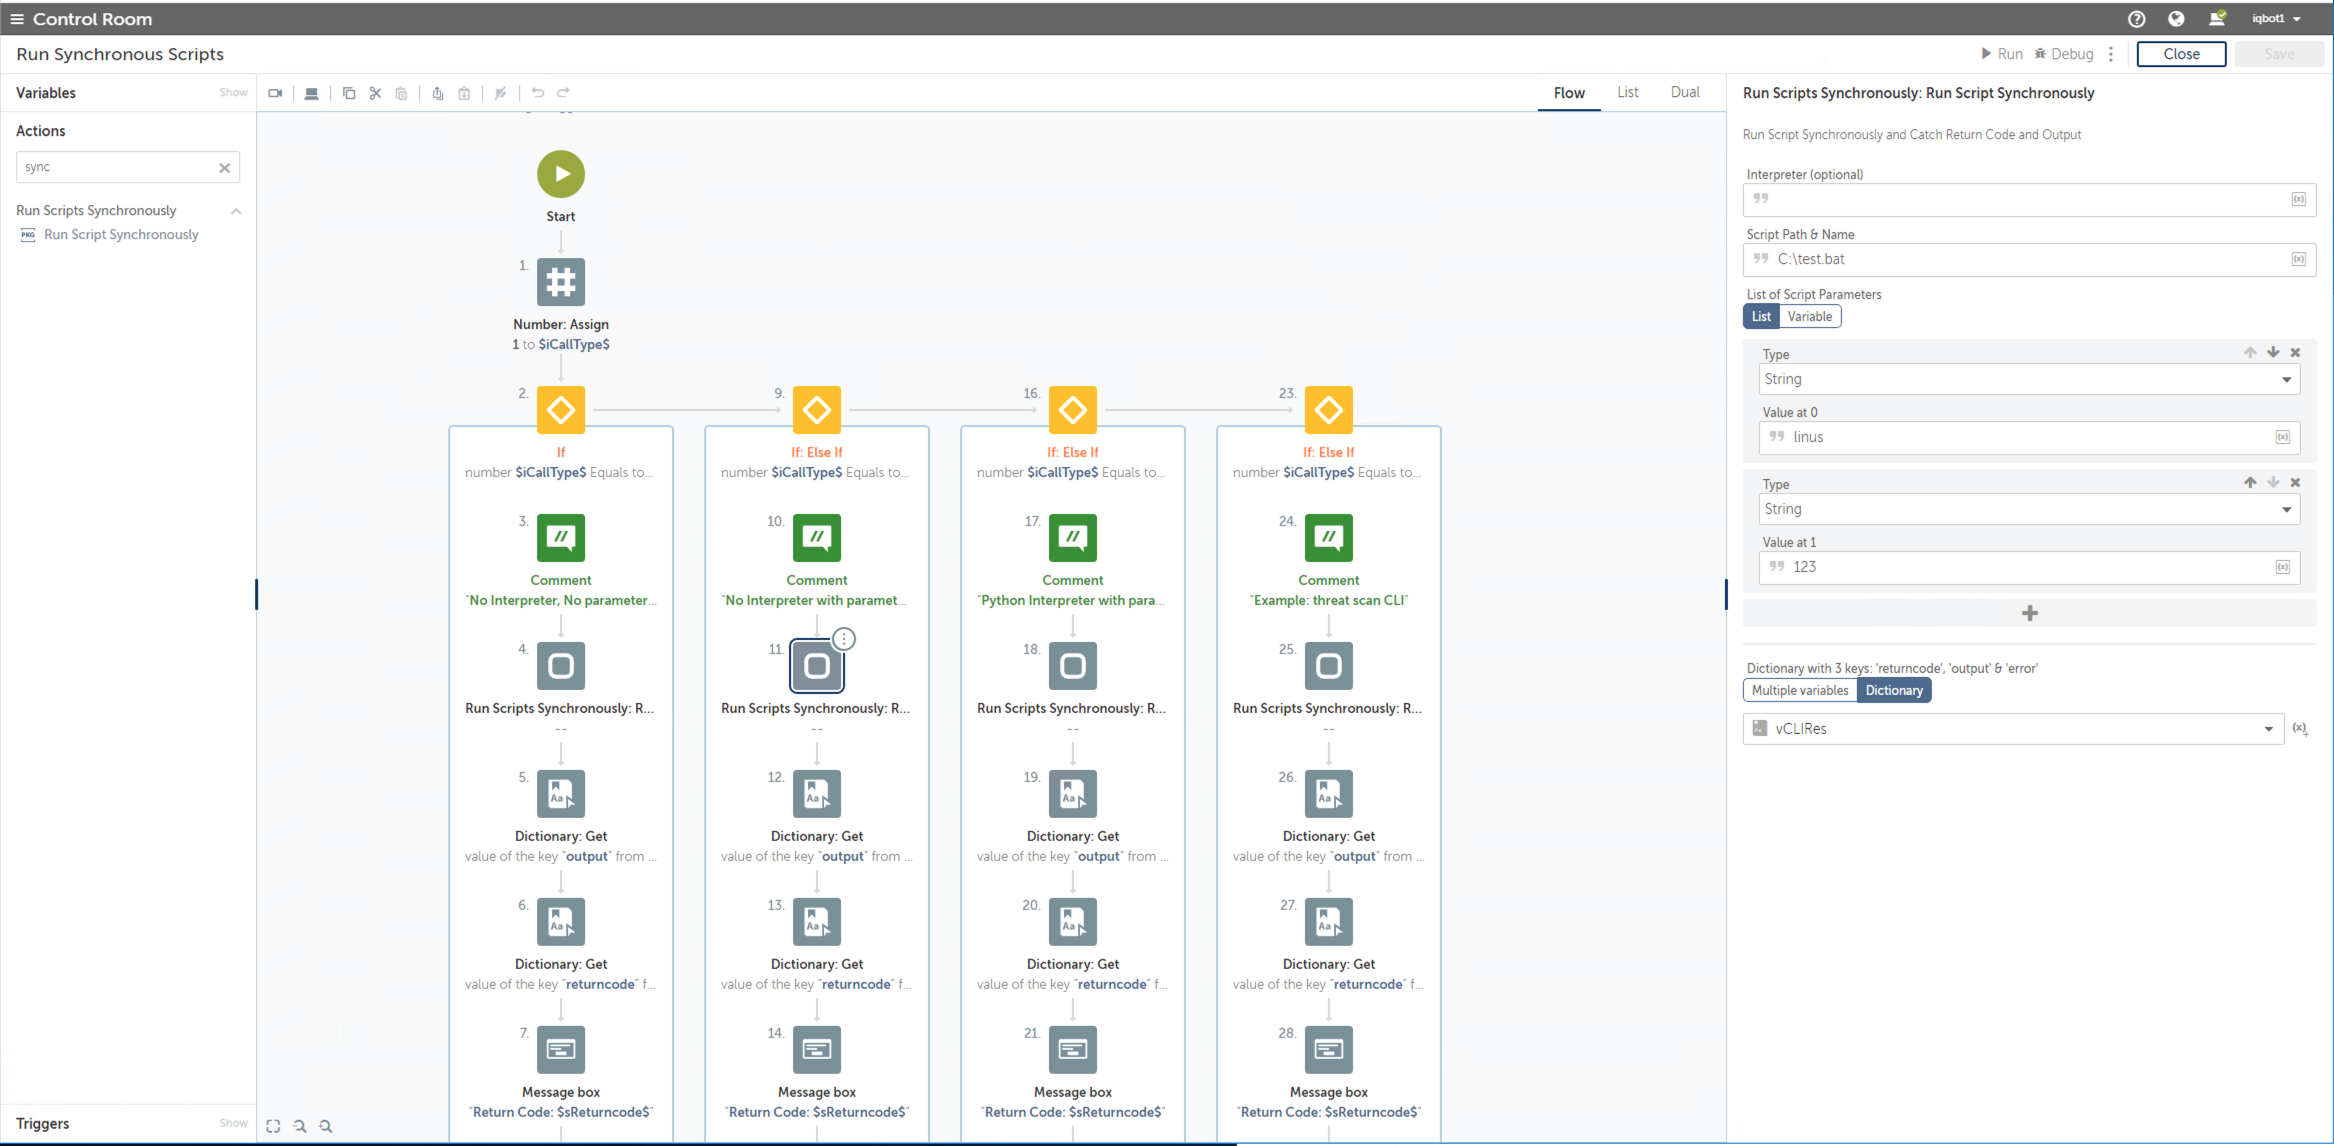Click the record (camera) toolbar icon
Viewport: 2334px width, 1146px height.
click(x=275, y=93)
